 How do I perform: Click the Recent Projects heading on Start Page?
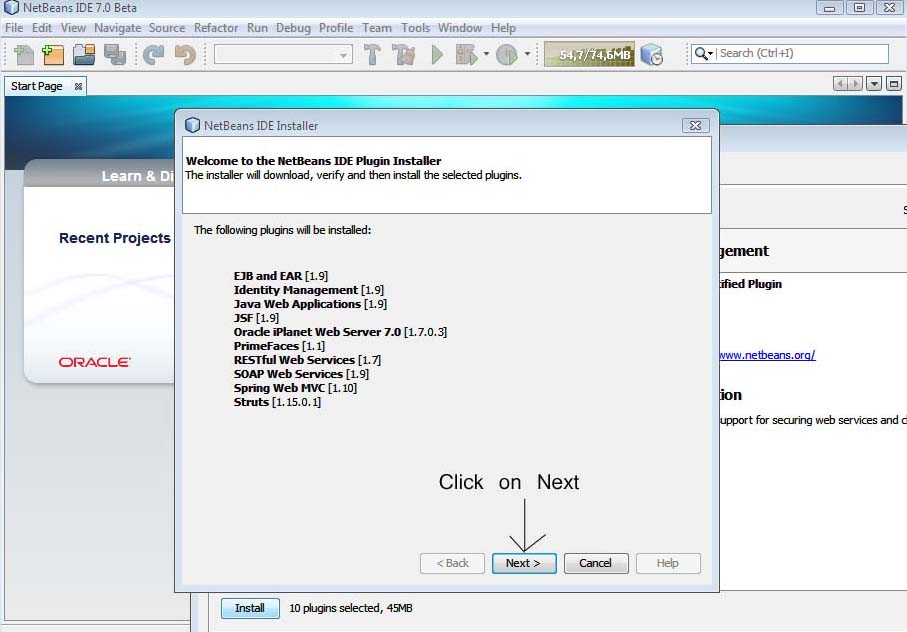[x=115, y=238]
